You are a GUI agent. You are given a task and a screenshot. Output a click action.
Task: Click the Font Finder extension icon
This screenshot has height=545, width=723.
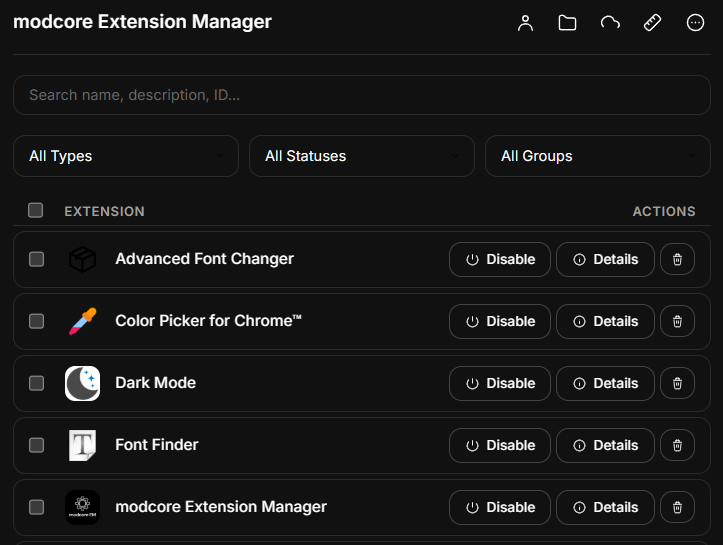click(x=82, y=445)
